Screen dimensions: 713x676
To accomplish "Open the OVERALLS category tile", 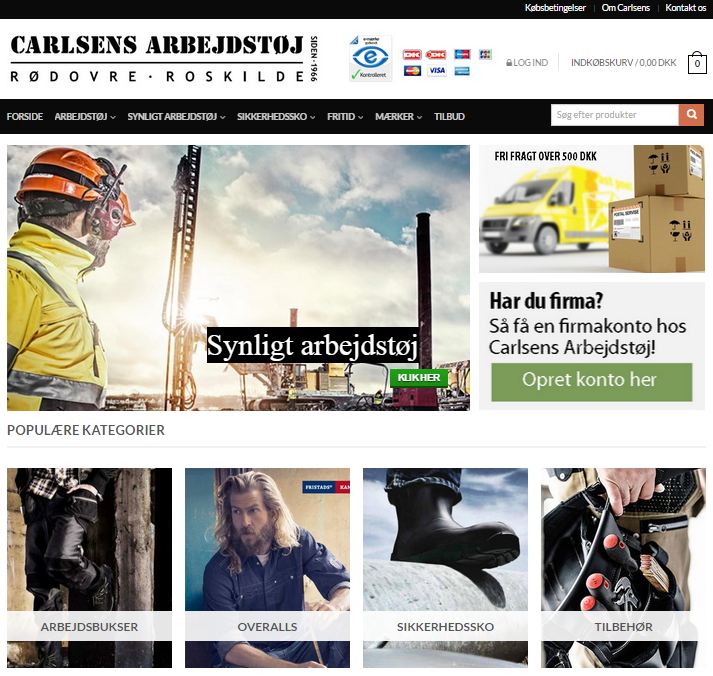I will (x=267, y=568).
